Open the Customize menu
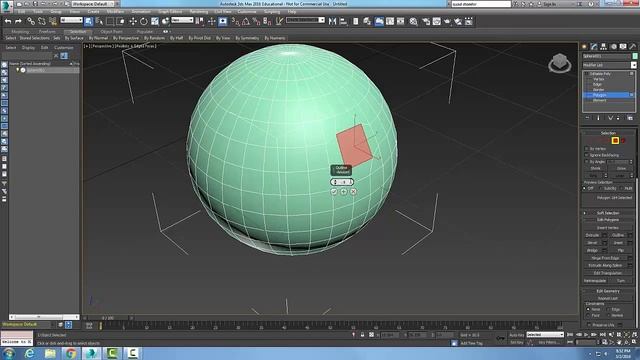The height and width of the screenshot is (360, 640). 247,11
